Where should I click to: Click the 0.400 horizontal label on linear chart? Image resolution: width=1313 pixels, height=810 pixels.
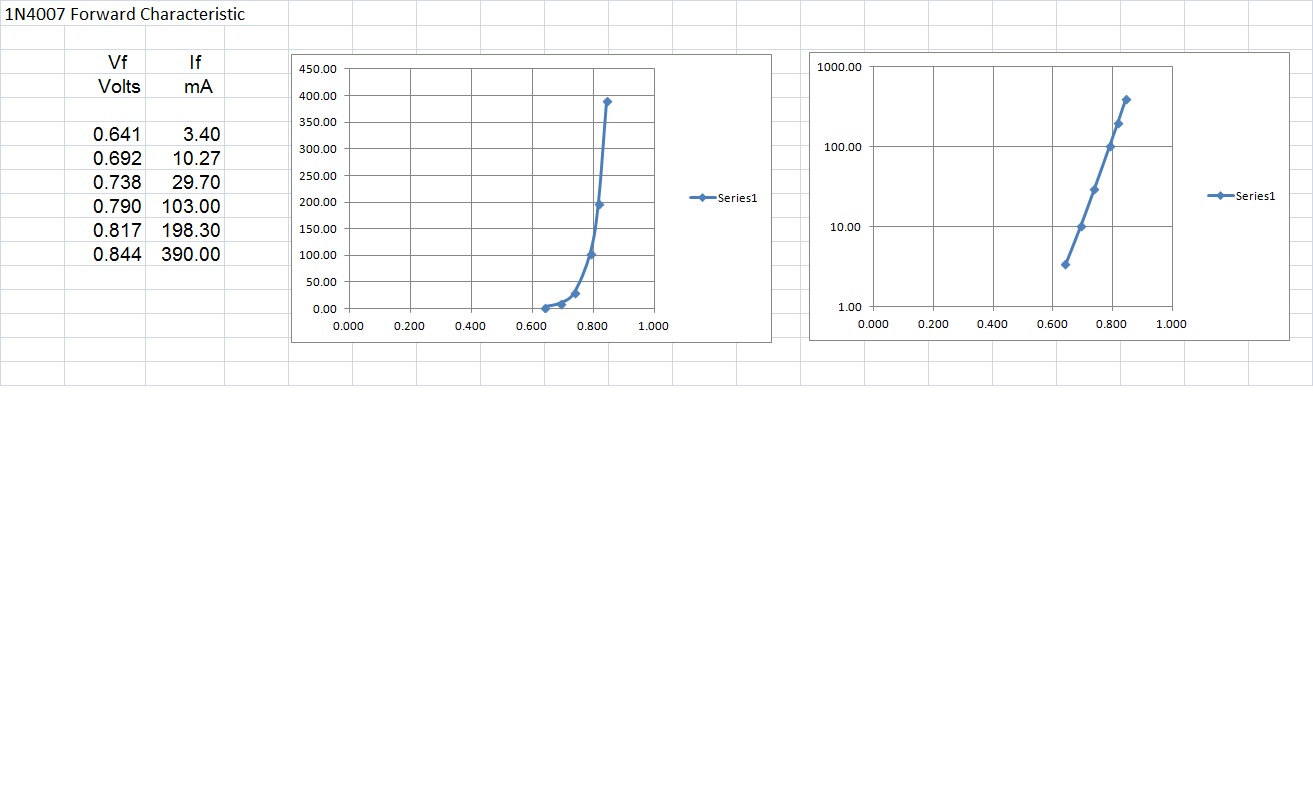(x=471, y=326)
